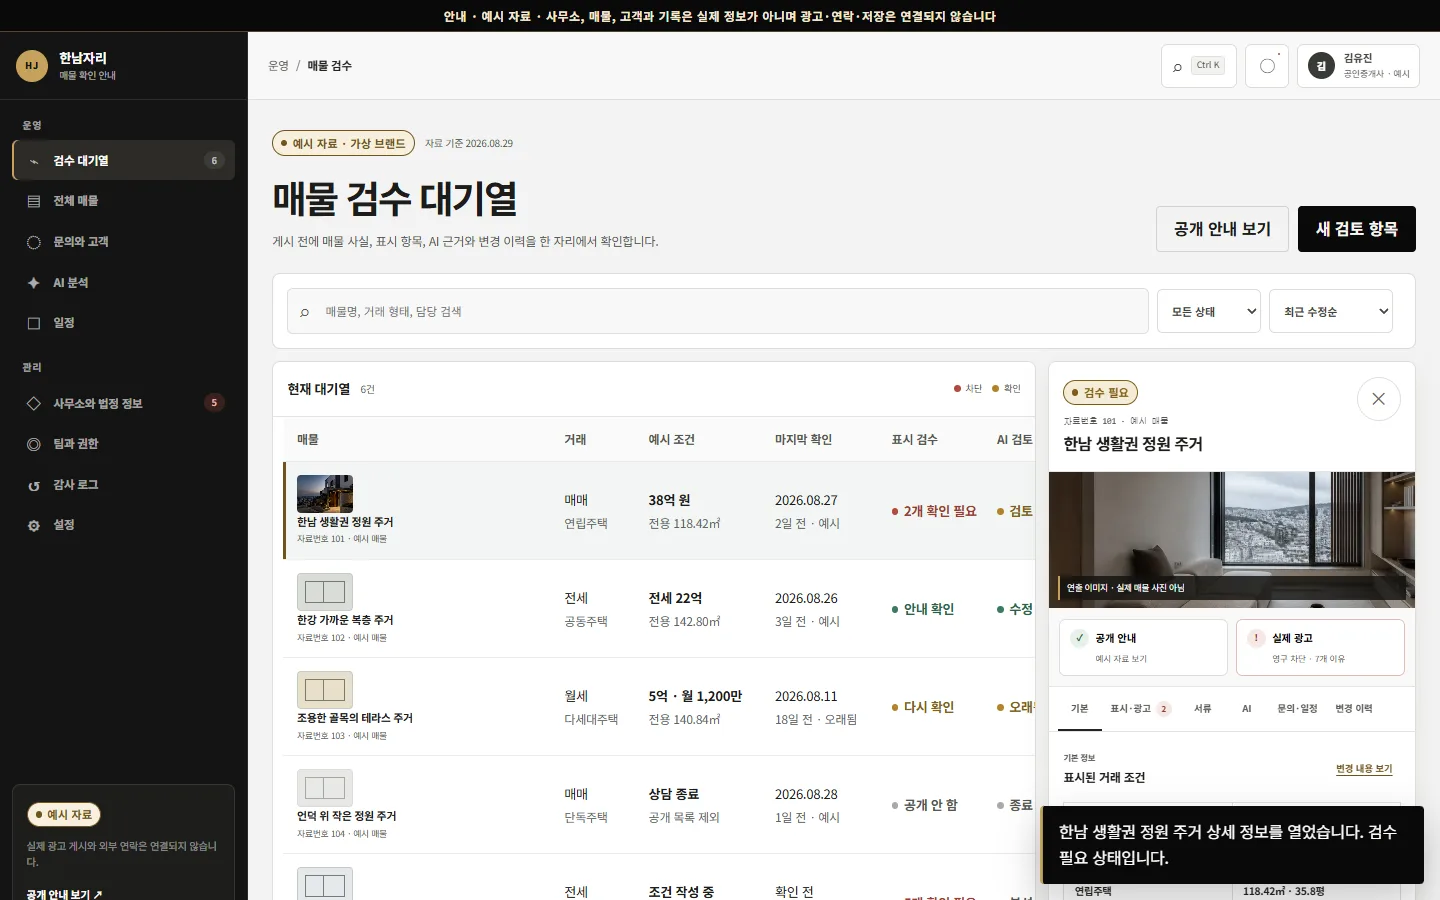Image resolution: width=1440 pixels, height=900 pixels.
Task: Open the 변경 이력 tab
Action: pyautogui.click(x=1354, y=708)
